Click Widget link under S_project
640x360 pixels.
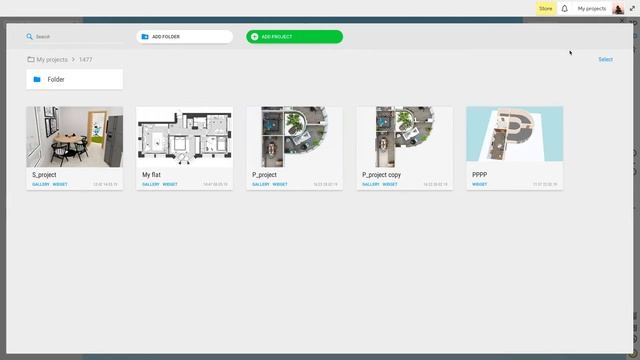pos(60,184)
